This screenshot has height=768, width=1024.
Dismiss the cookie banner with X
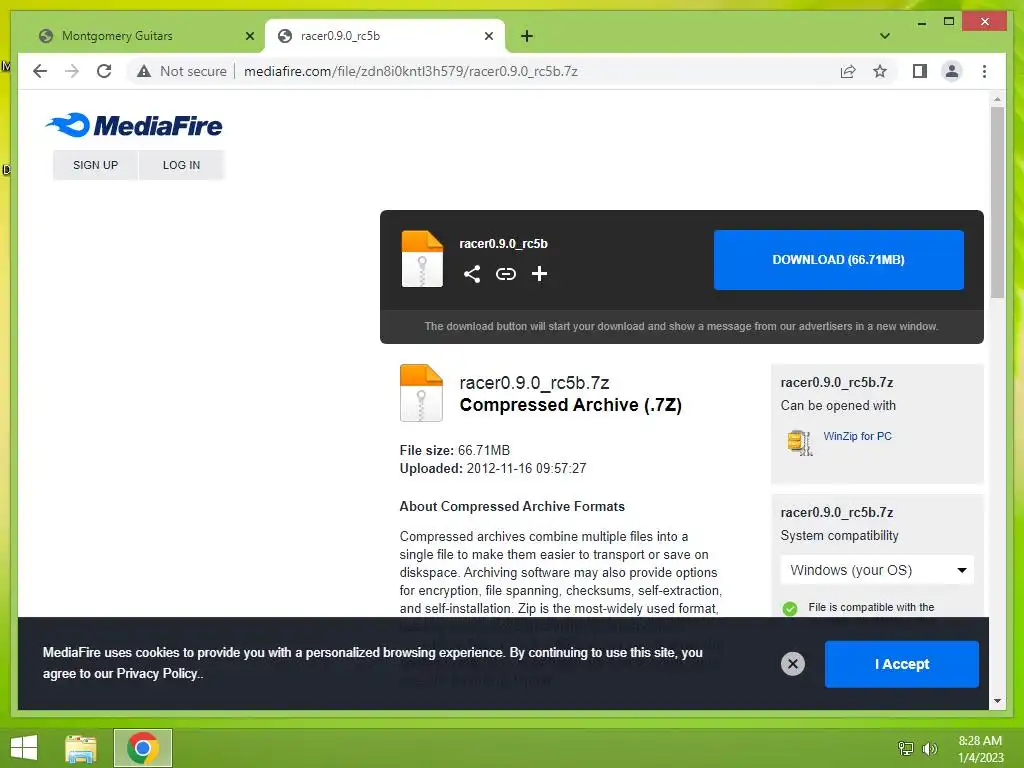[x=793, y=664]
